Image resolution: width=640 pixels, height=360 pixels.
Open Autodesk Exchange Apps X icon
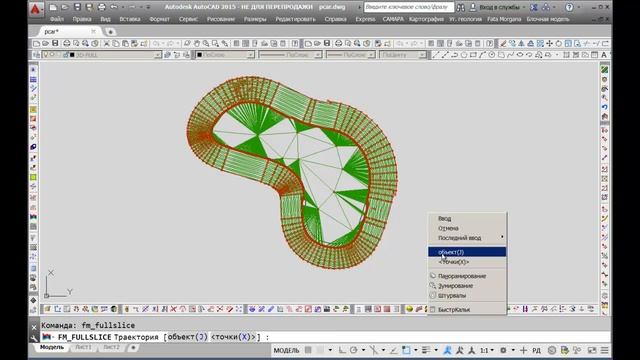coord(533,7)
